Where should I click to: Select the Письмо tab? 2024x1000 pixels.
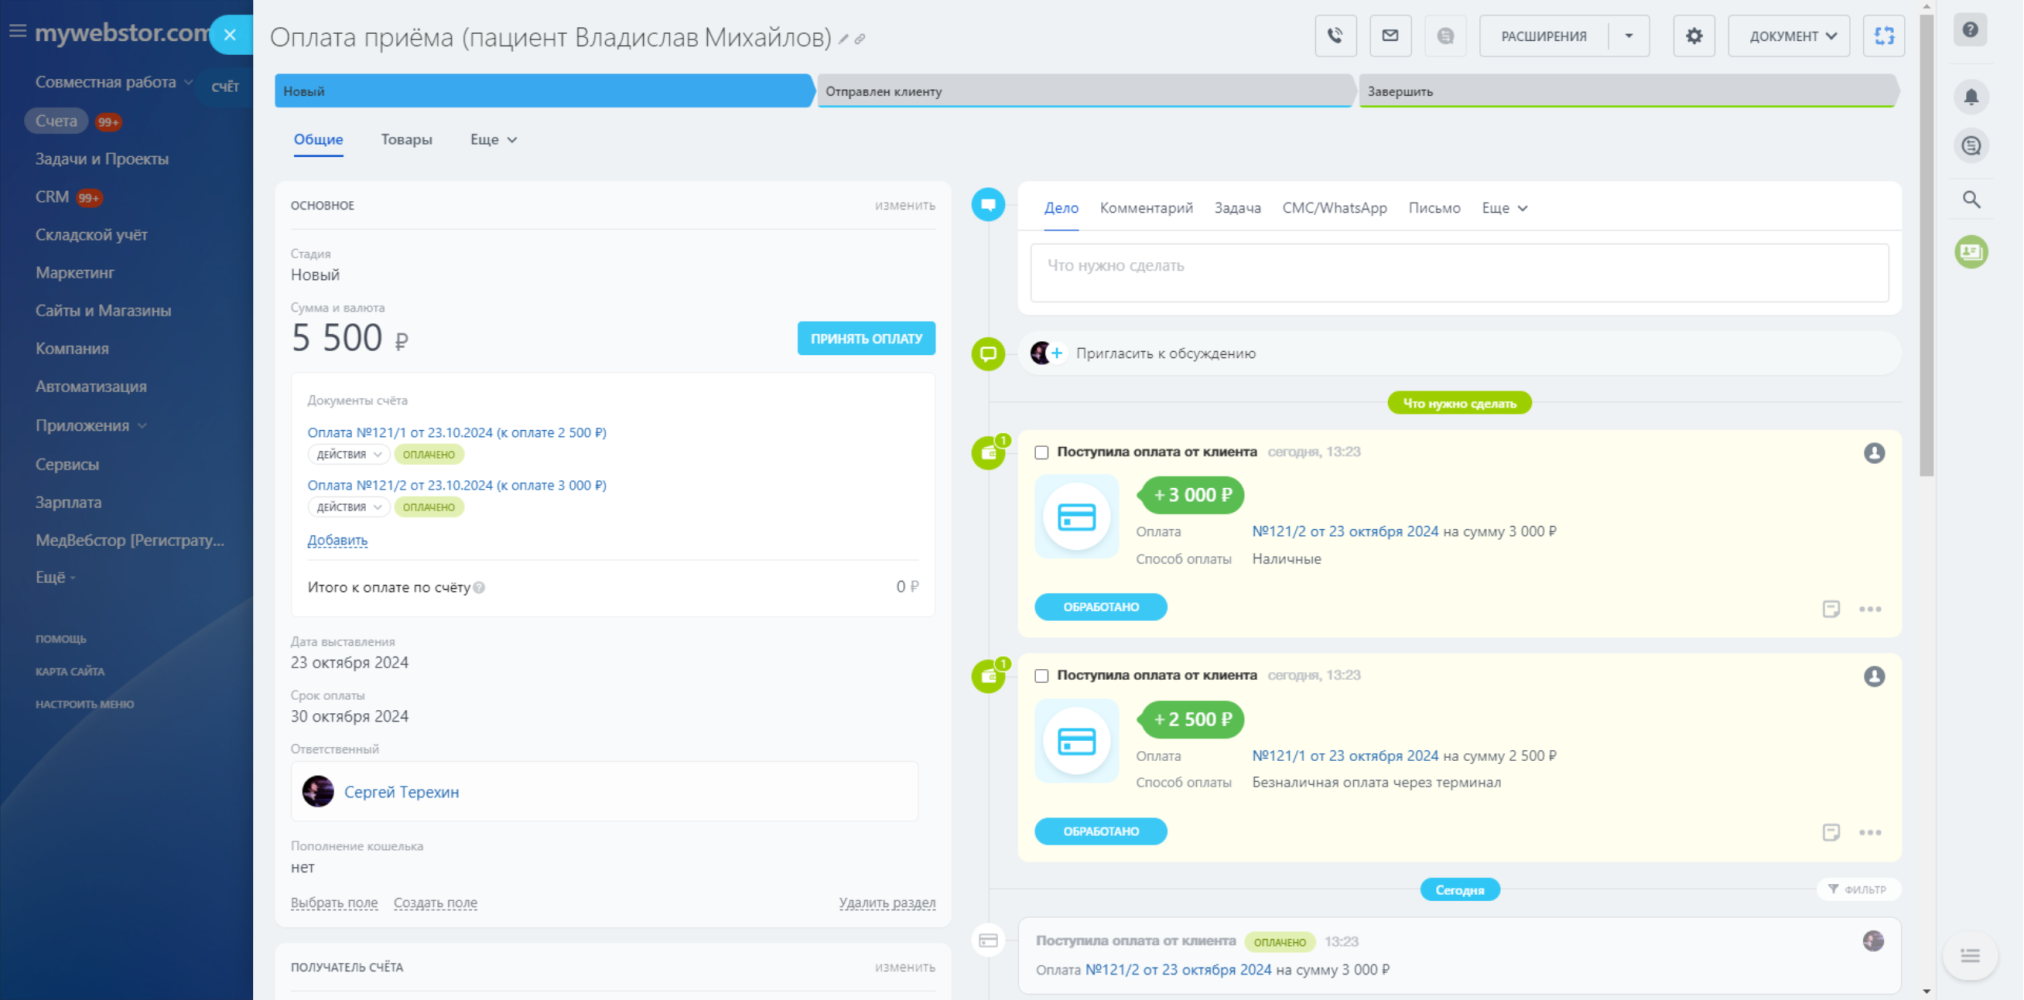[1434, 208]
